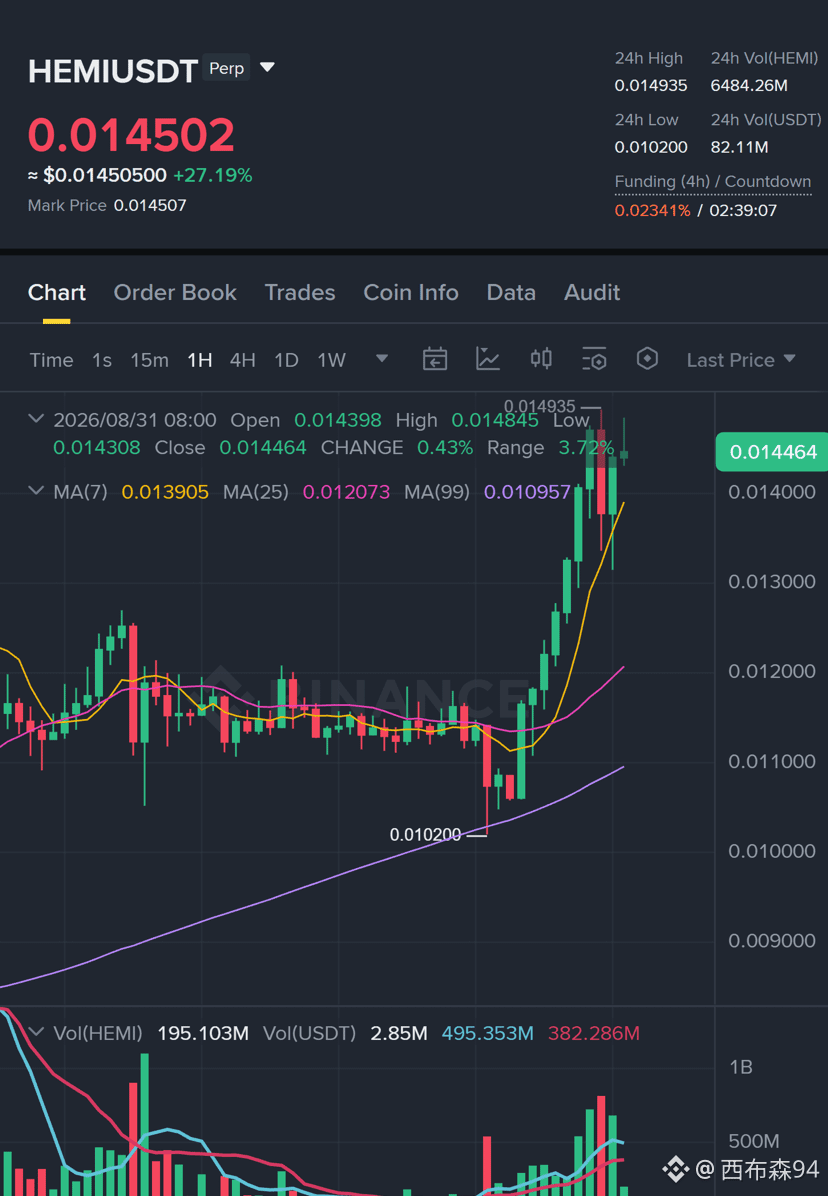Screen dimensions: 828x1196
Task: Open the Audit tab
Action: point(592,293)
